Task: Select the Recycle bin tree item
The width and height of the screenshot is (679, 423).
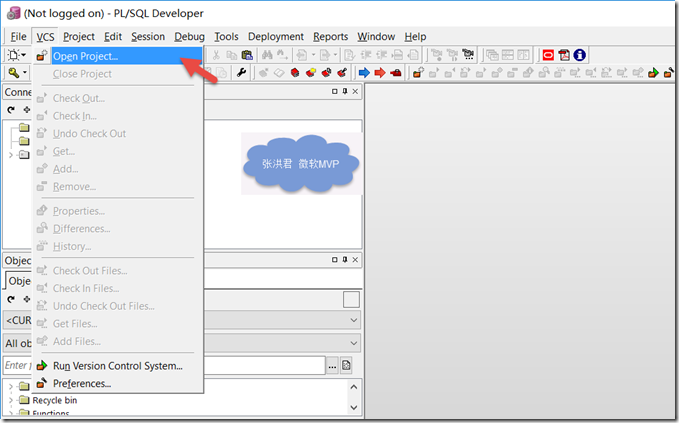Action: 55,400
